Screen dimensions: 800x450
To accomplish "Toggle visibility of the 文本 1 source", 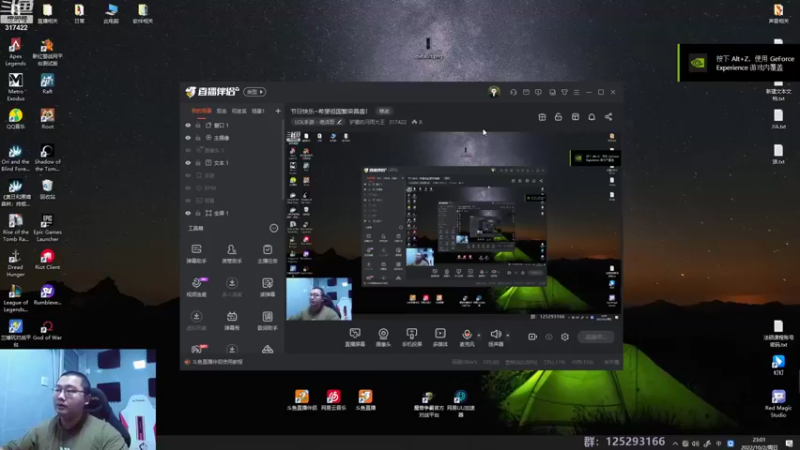I will pos(188,163).
